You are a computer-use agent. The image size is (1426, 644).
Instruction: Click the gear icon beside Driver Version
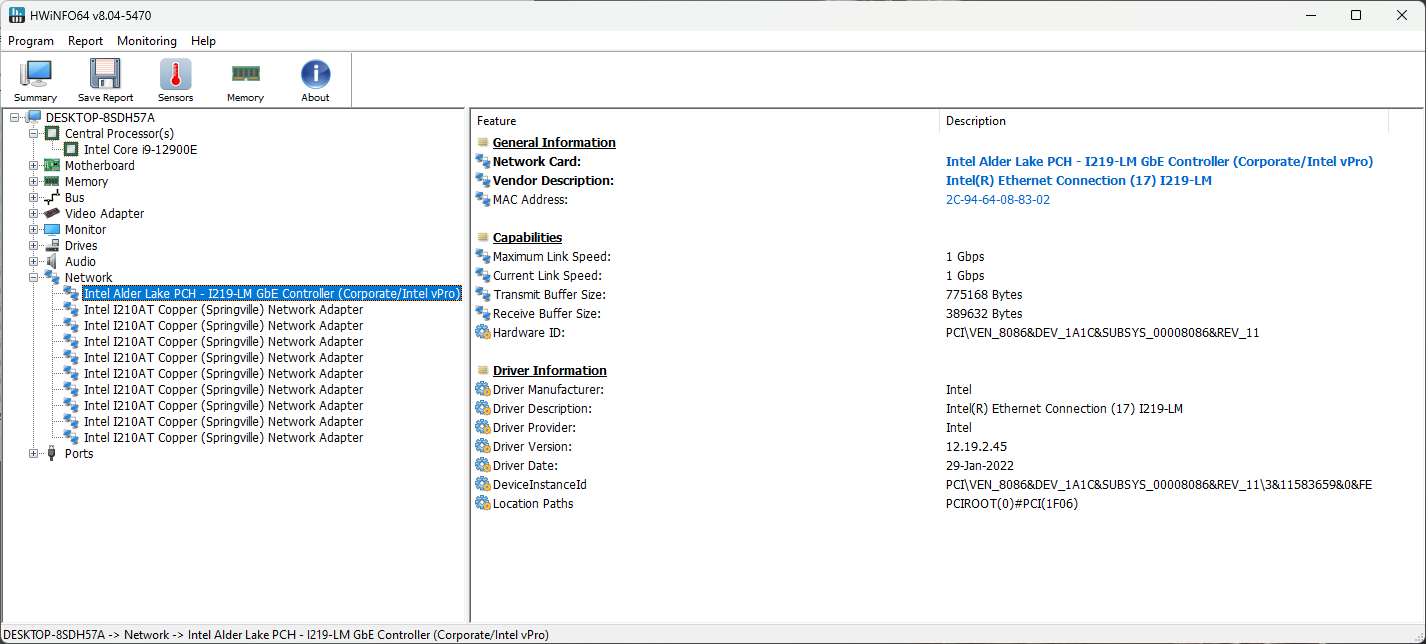pyautogui.click(x=483, y=447)
